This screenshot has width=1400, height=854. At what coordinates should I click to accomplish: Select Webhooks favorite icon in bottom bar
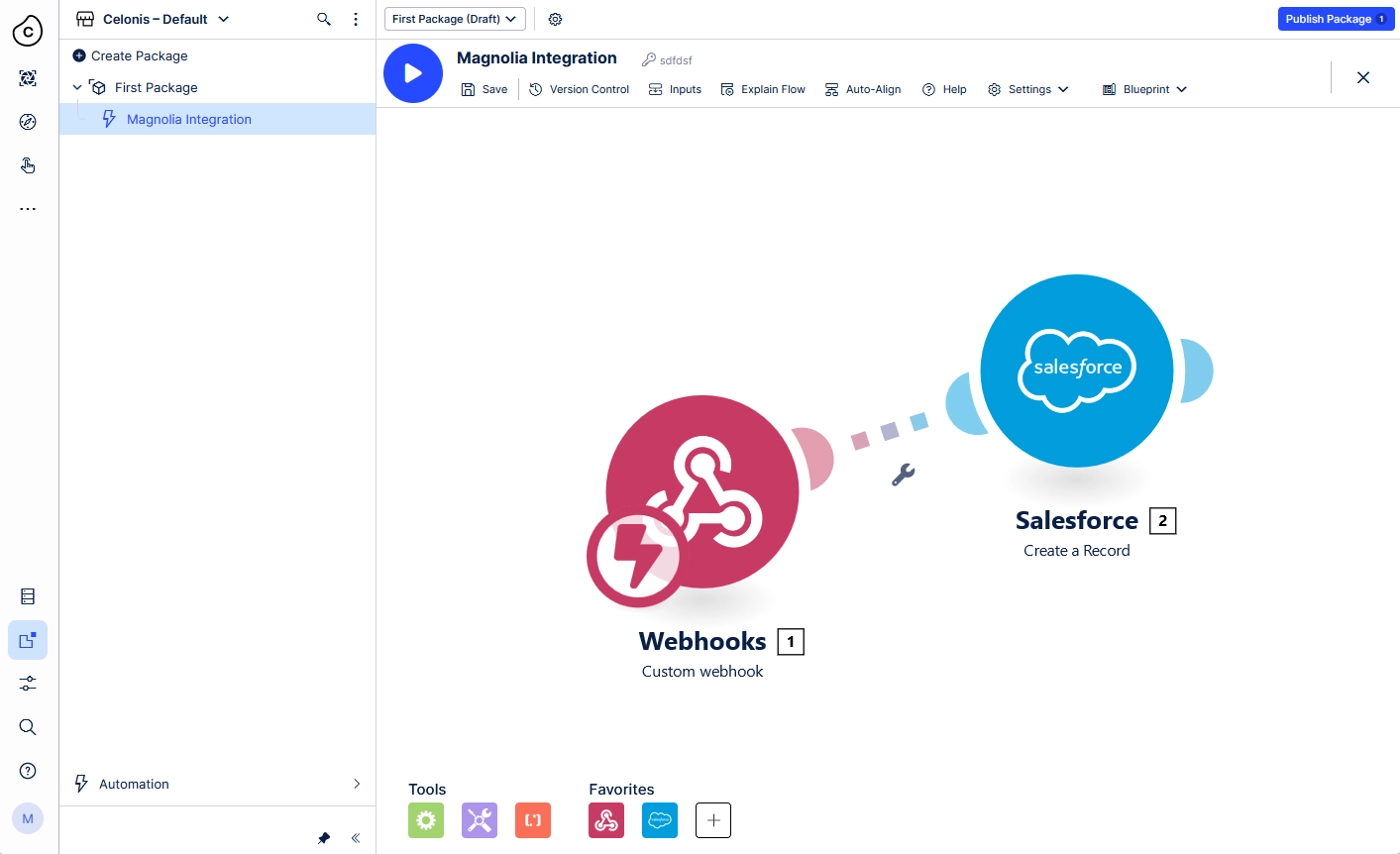click(x=606, y=820)
